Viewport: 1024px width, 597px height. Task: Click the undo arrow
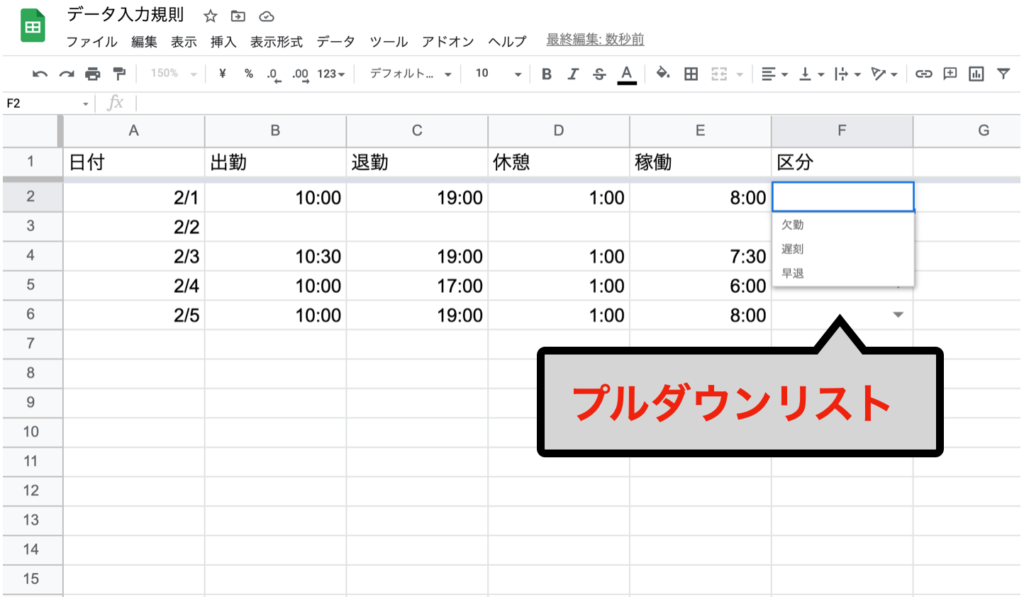point(40,74)
